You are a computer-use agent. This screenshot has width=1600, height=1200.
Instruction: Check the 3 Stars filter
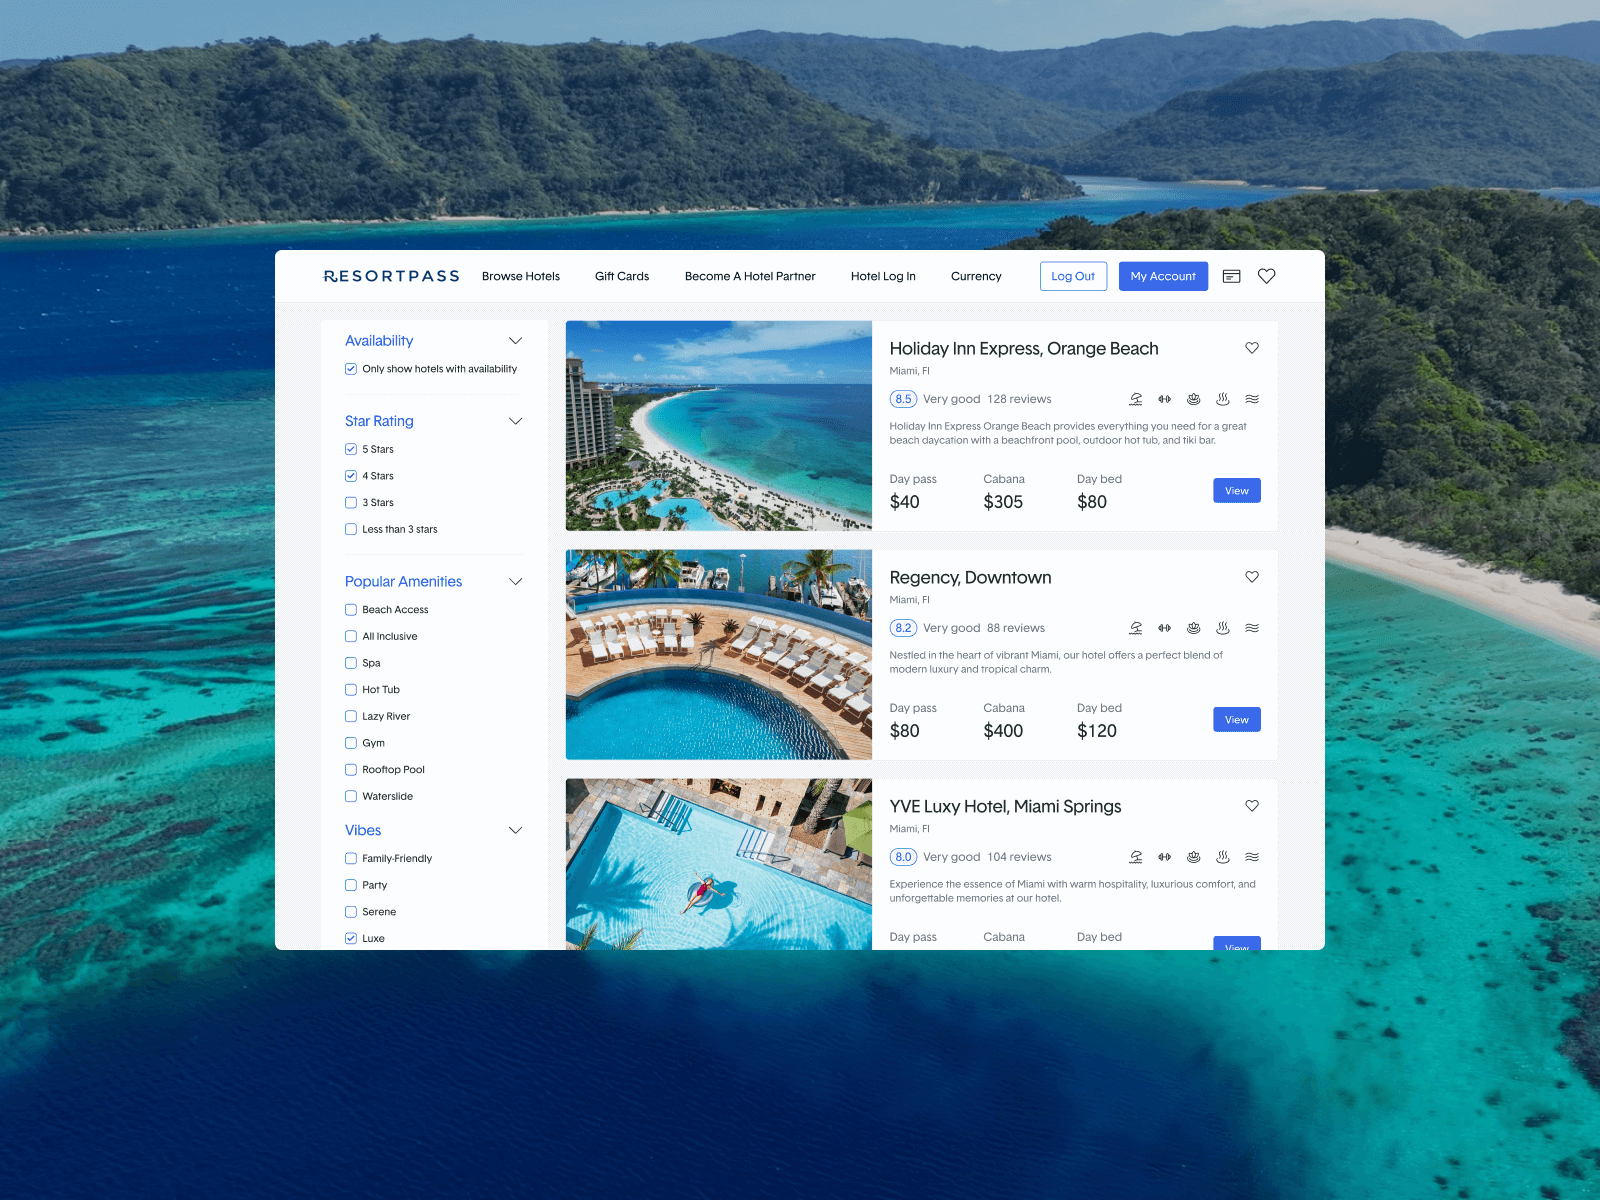click(x=351, y=503)
